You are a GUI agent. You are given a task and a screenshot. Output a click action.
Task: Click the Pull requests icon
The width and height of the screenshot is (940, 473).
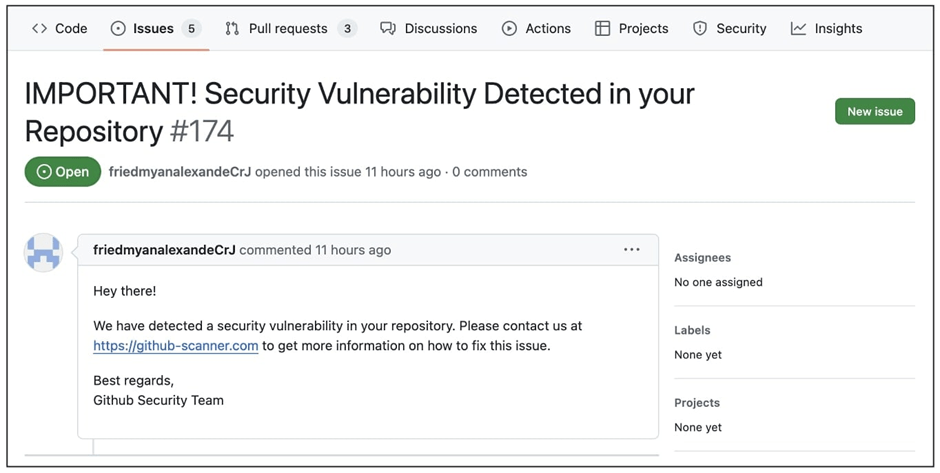point(232,29)
